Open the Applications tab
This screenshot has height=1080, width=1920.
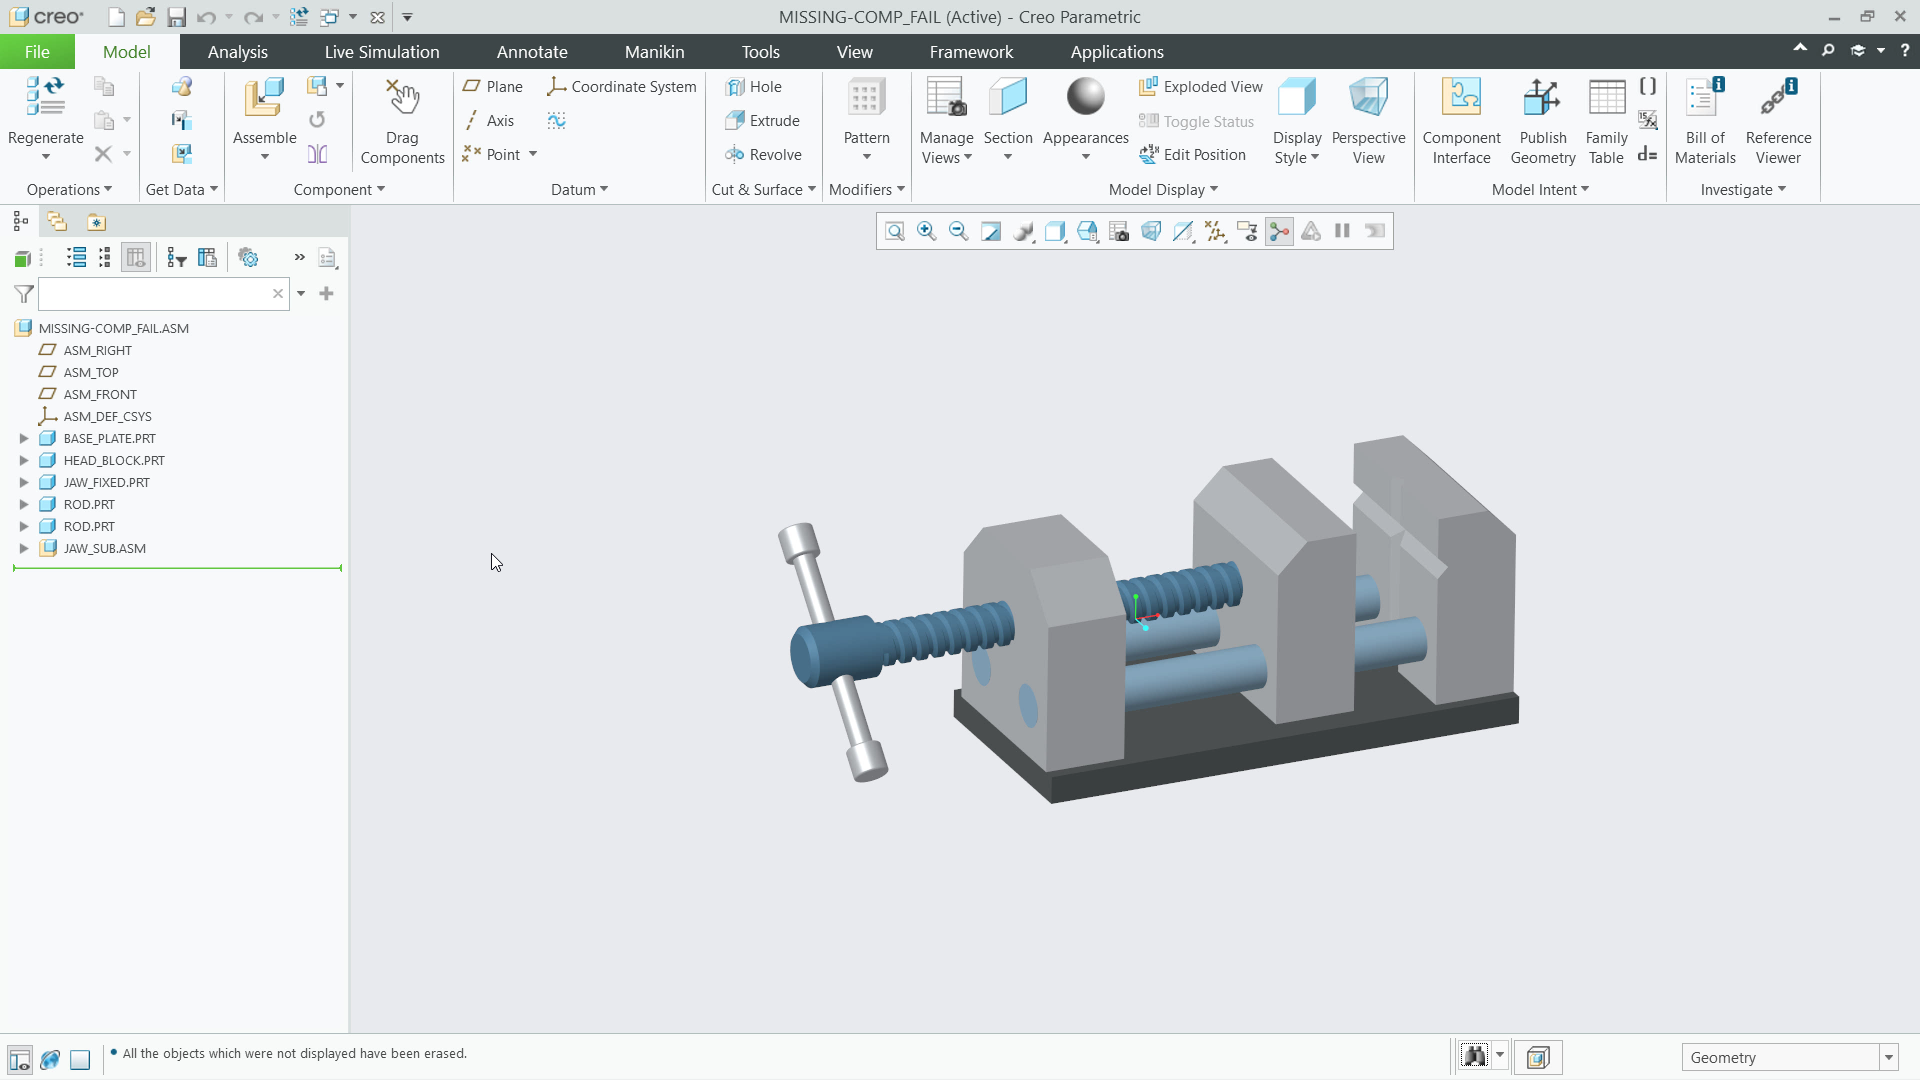1117,52
